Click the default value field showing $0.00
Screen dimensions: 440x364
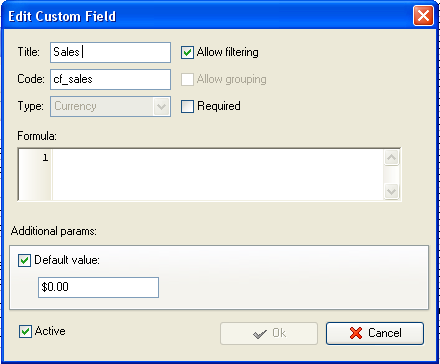(98, 287)
